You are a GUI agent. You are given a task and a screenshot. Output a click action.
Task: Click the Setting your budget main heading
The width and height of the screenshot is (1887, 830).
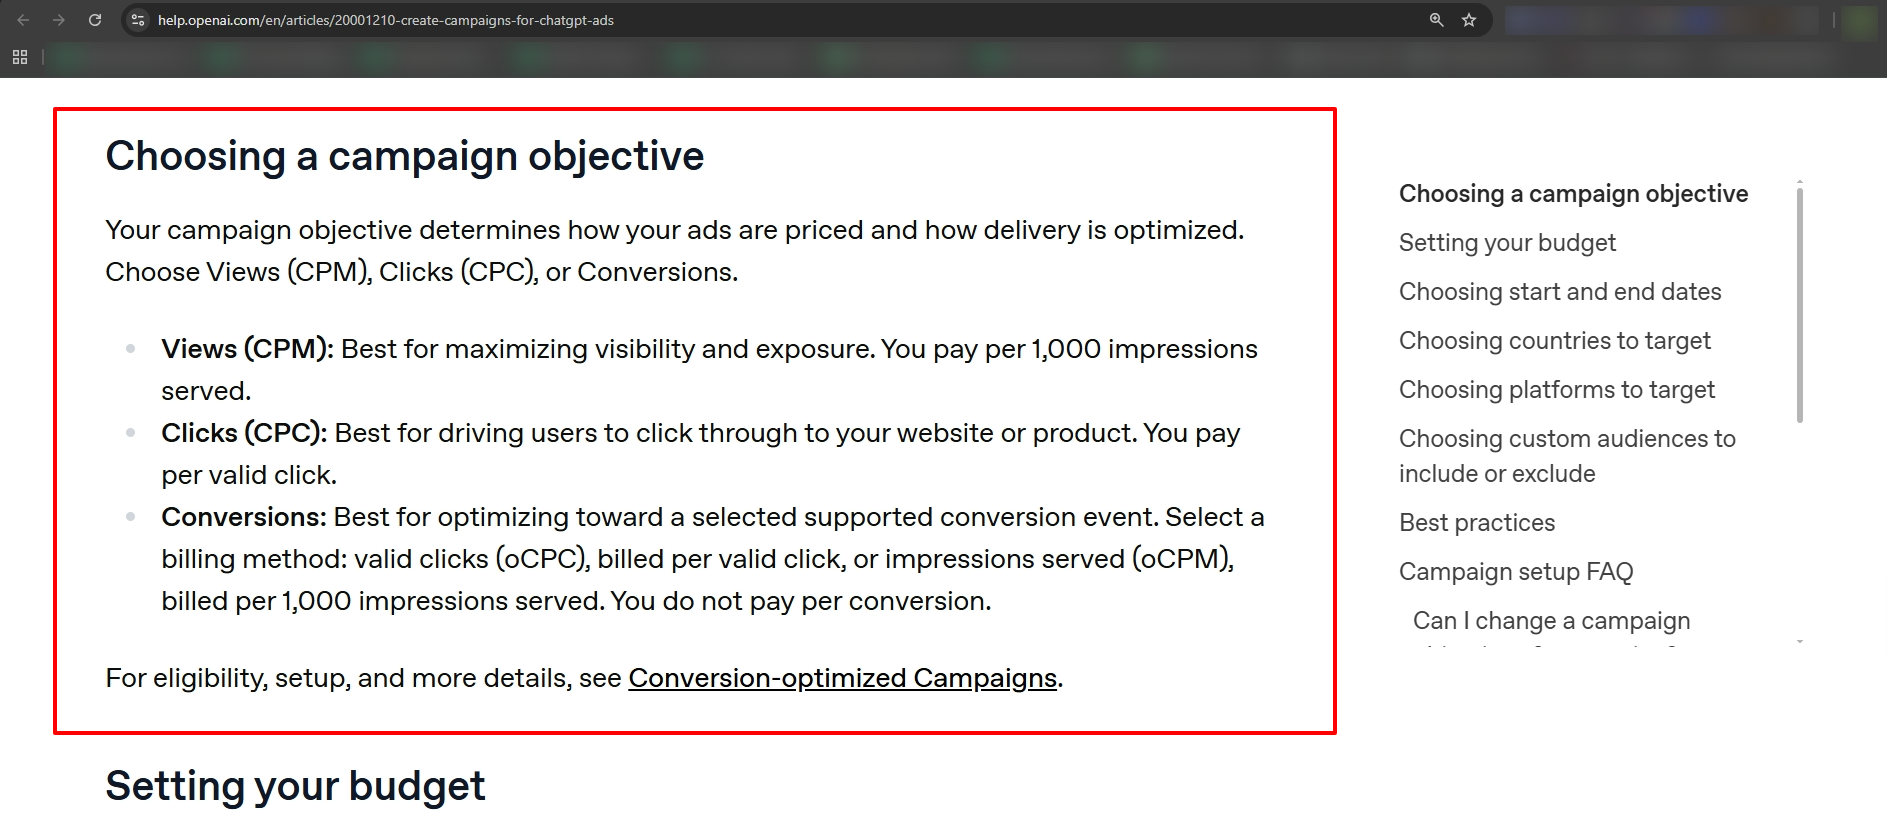(295, 786)
